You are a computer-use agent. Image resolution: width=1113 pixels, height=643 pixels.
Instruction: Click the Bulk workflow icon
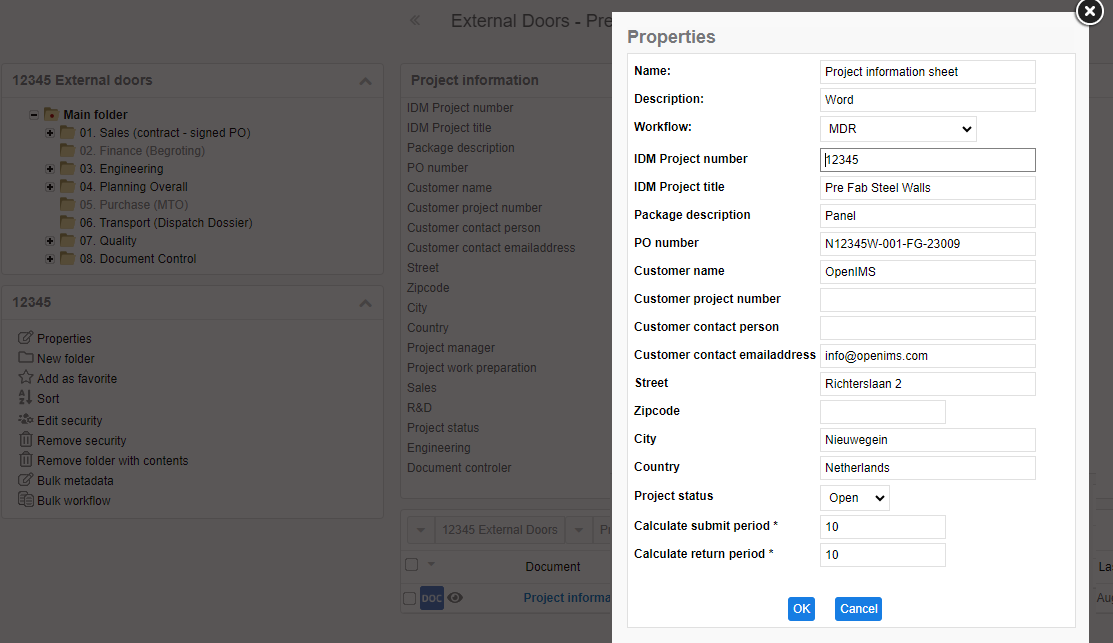(x=26, y=500)
